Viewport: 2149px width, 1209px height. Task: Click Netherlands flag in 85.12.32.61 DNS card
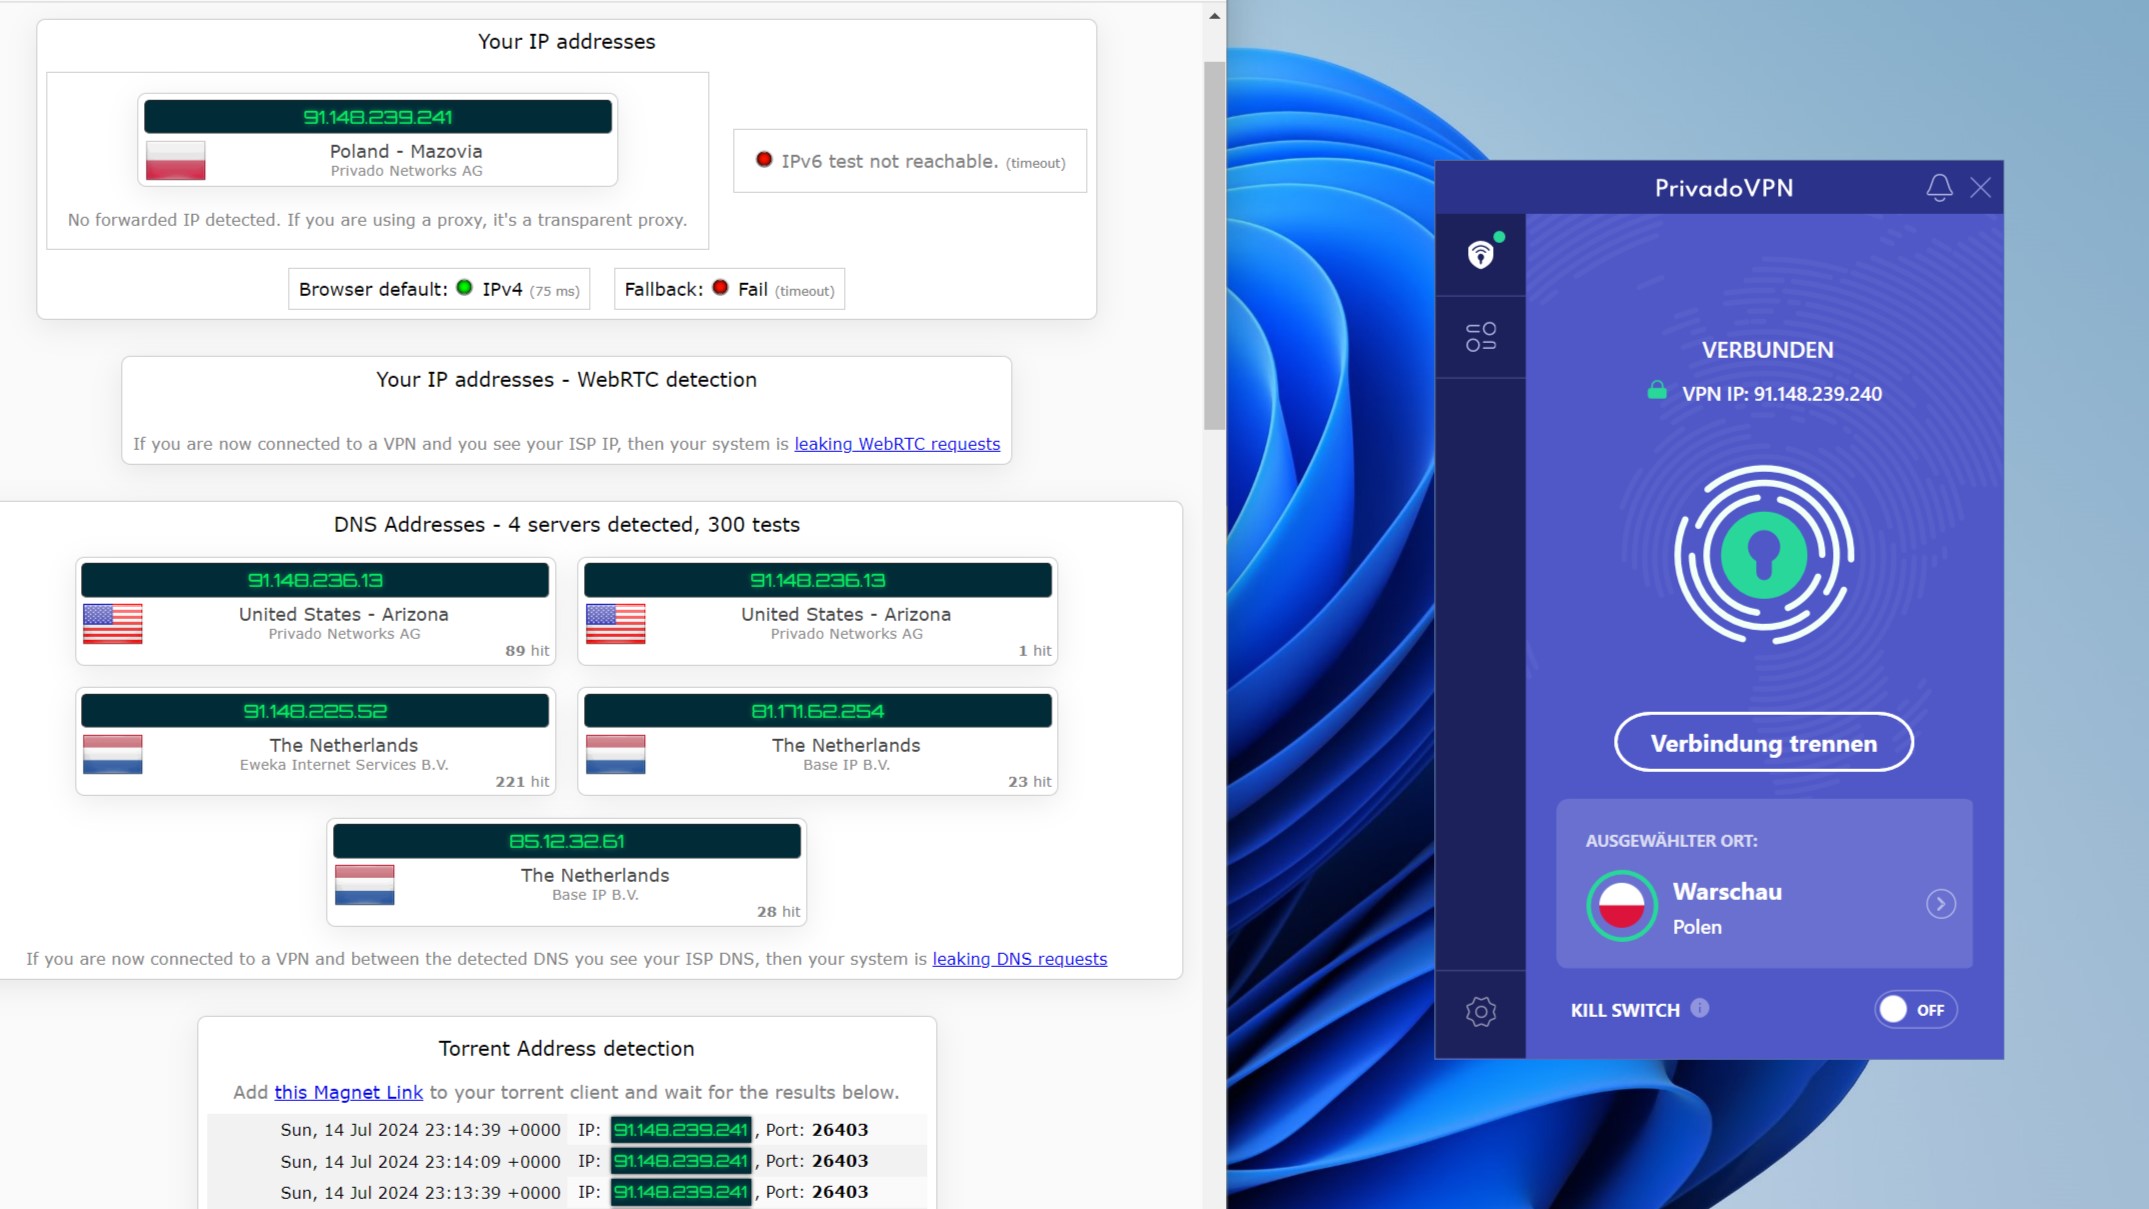pyautogui.click(x=365, y=885)
